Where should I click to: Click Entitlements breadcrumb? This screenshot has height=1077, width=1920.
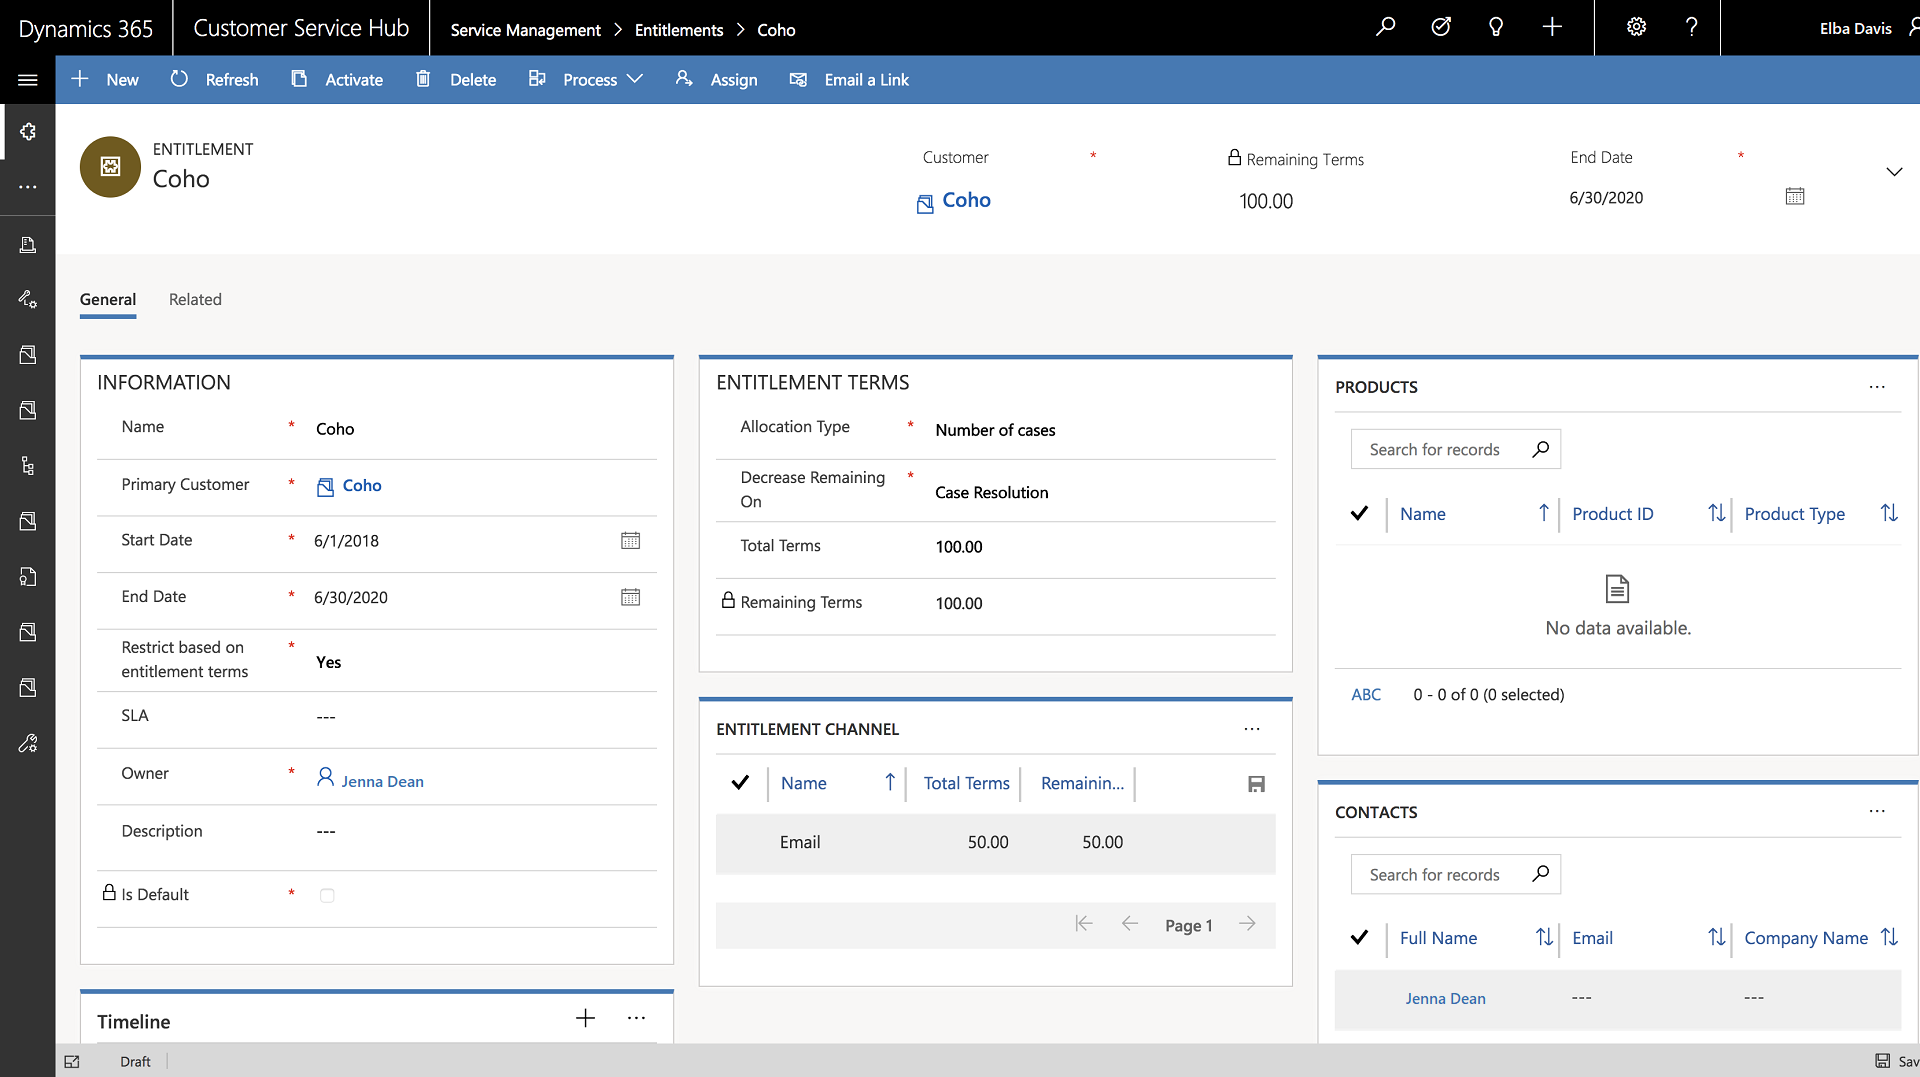(679, 30)
